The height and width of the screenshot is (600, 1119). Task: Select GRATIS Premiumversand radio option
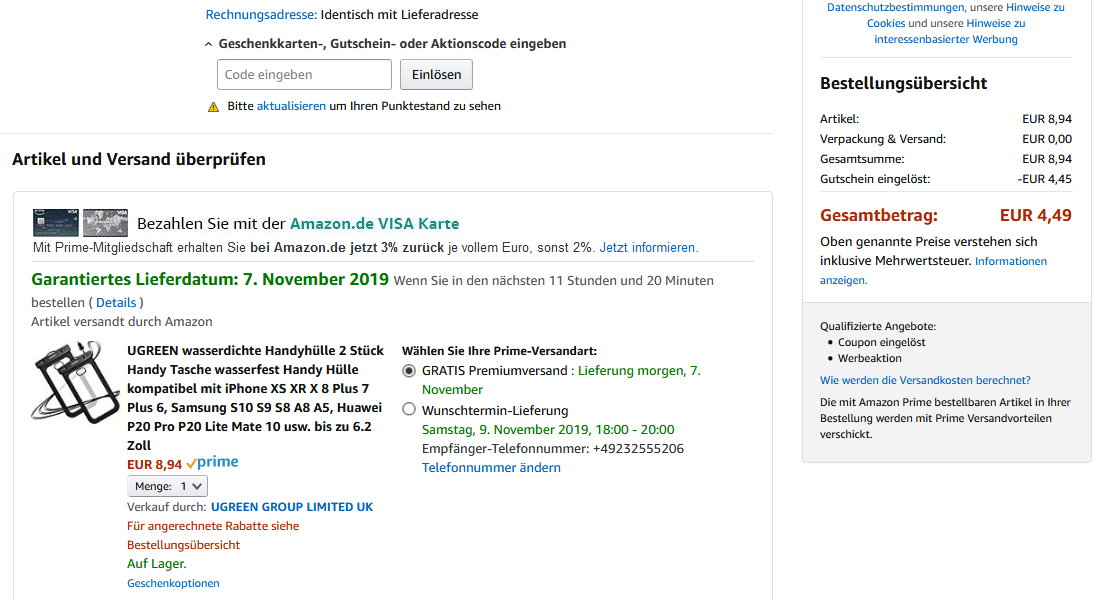point(408,371)
